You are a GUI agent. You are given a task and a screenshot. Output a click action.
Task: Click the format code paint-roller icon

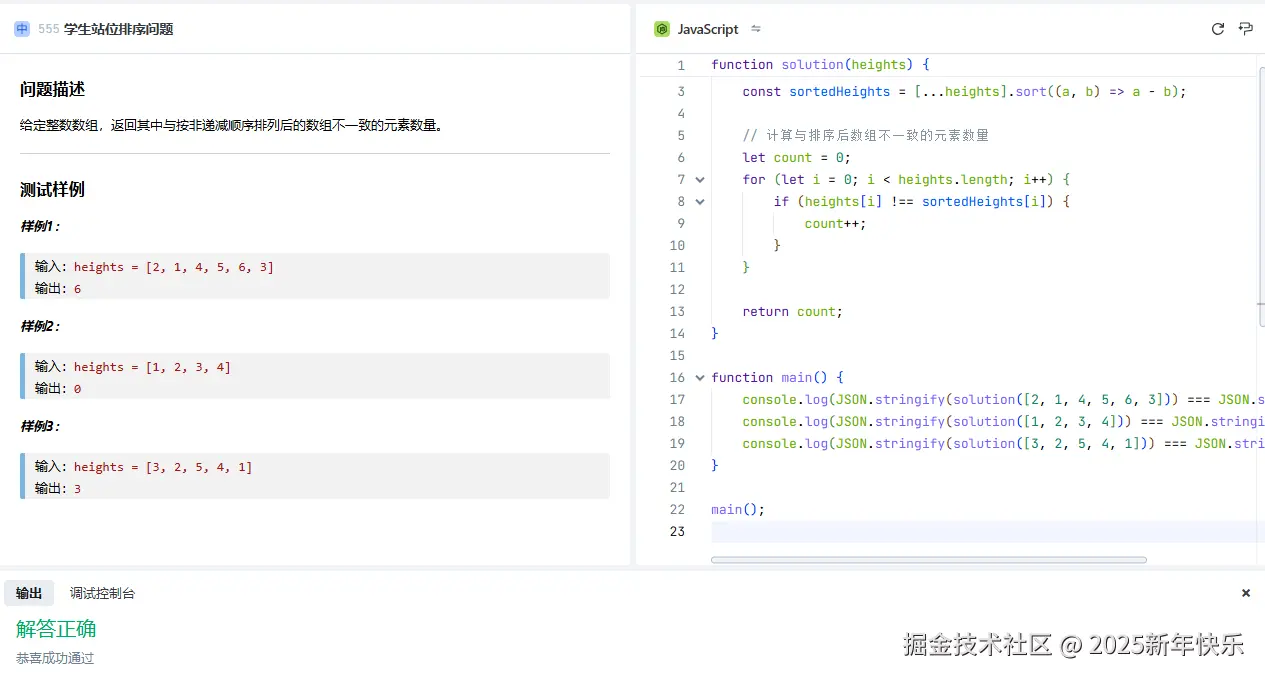1245,29
